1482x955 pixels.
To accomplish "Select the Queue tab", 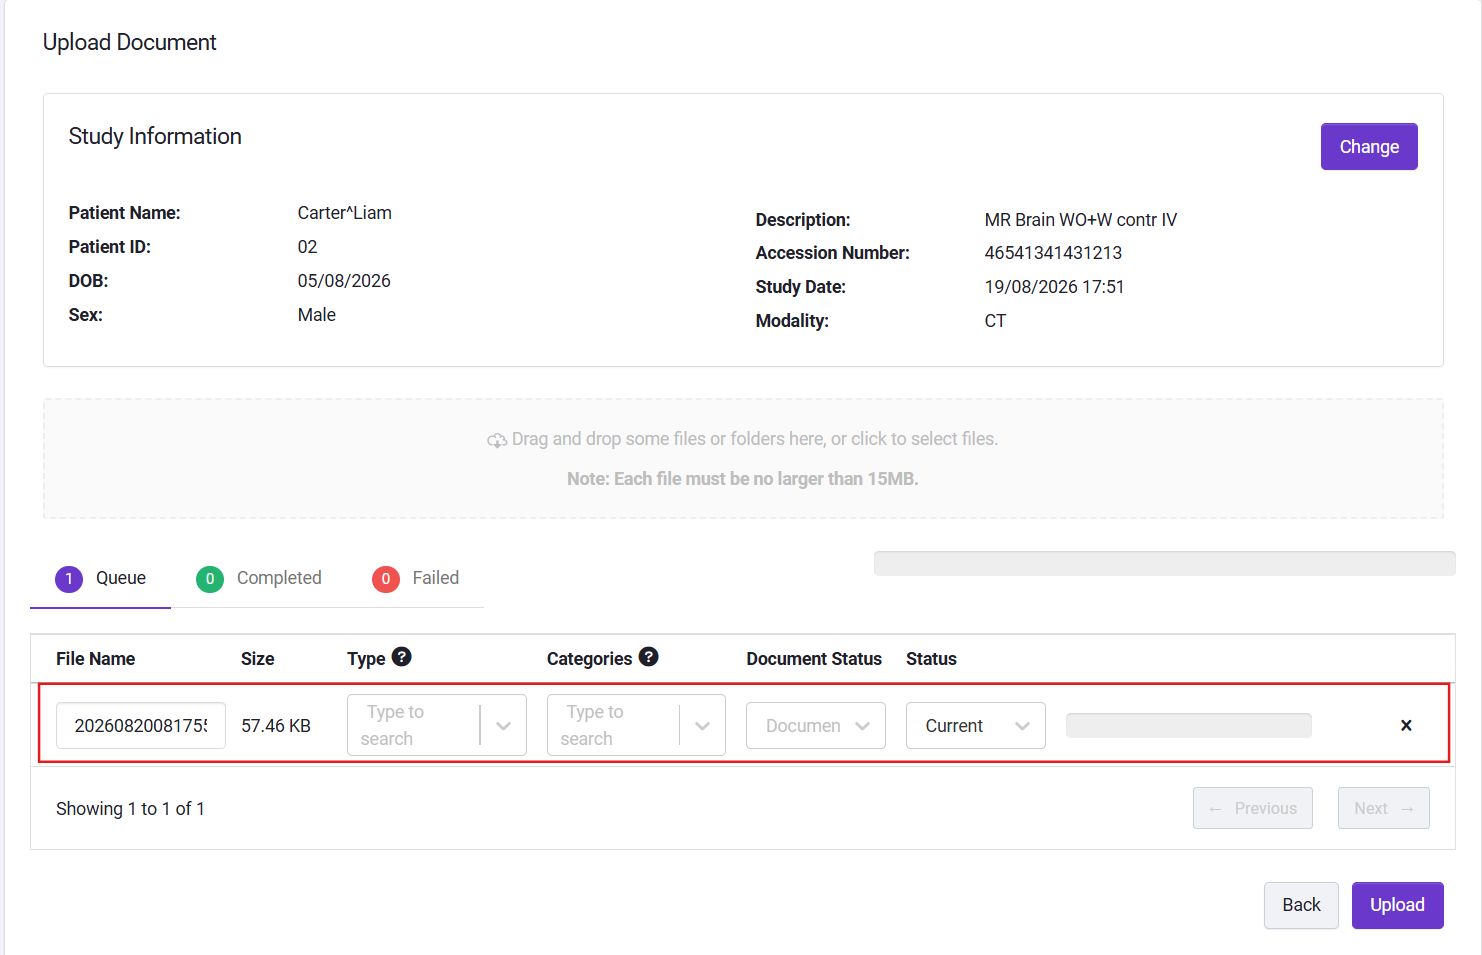I will click(x=100, y=578).
